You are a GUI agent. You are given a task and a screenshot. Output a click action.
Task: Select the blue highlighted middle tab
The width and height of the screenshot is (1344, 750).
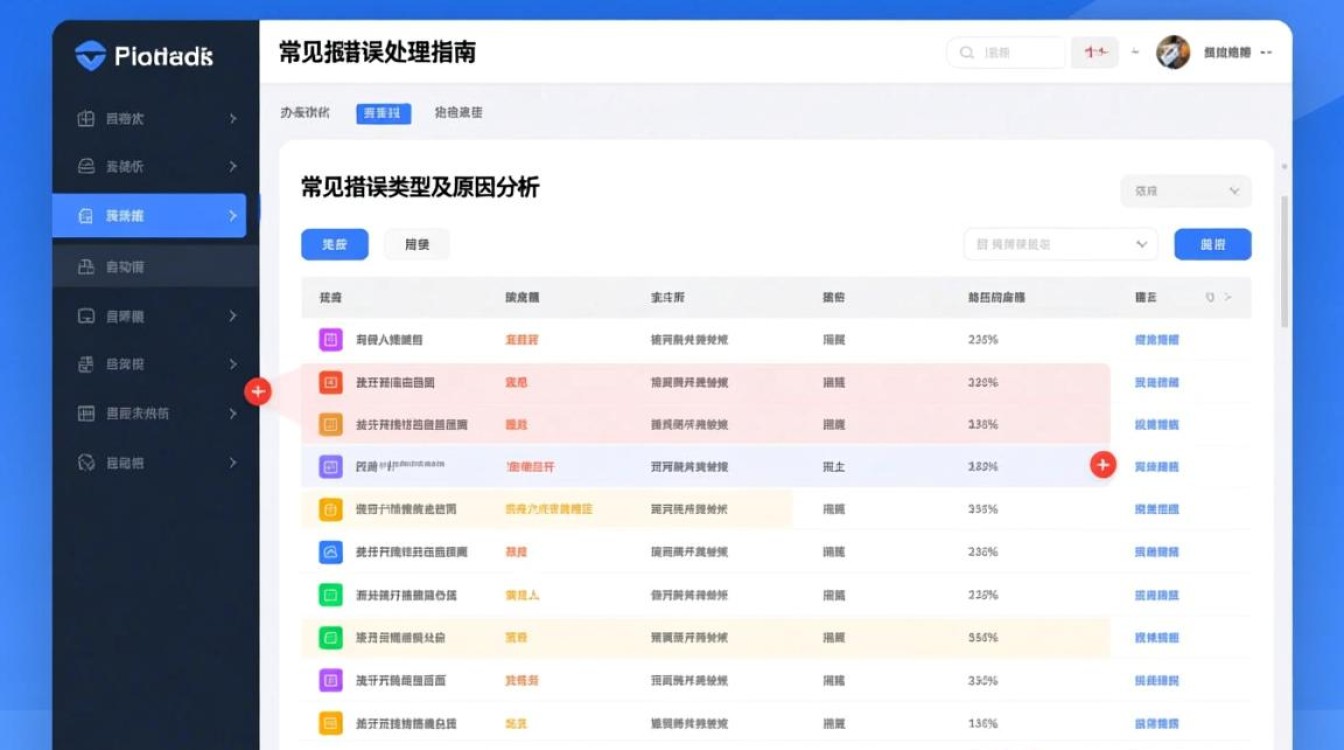pyautogui.click(x=384, y=113)
